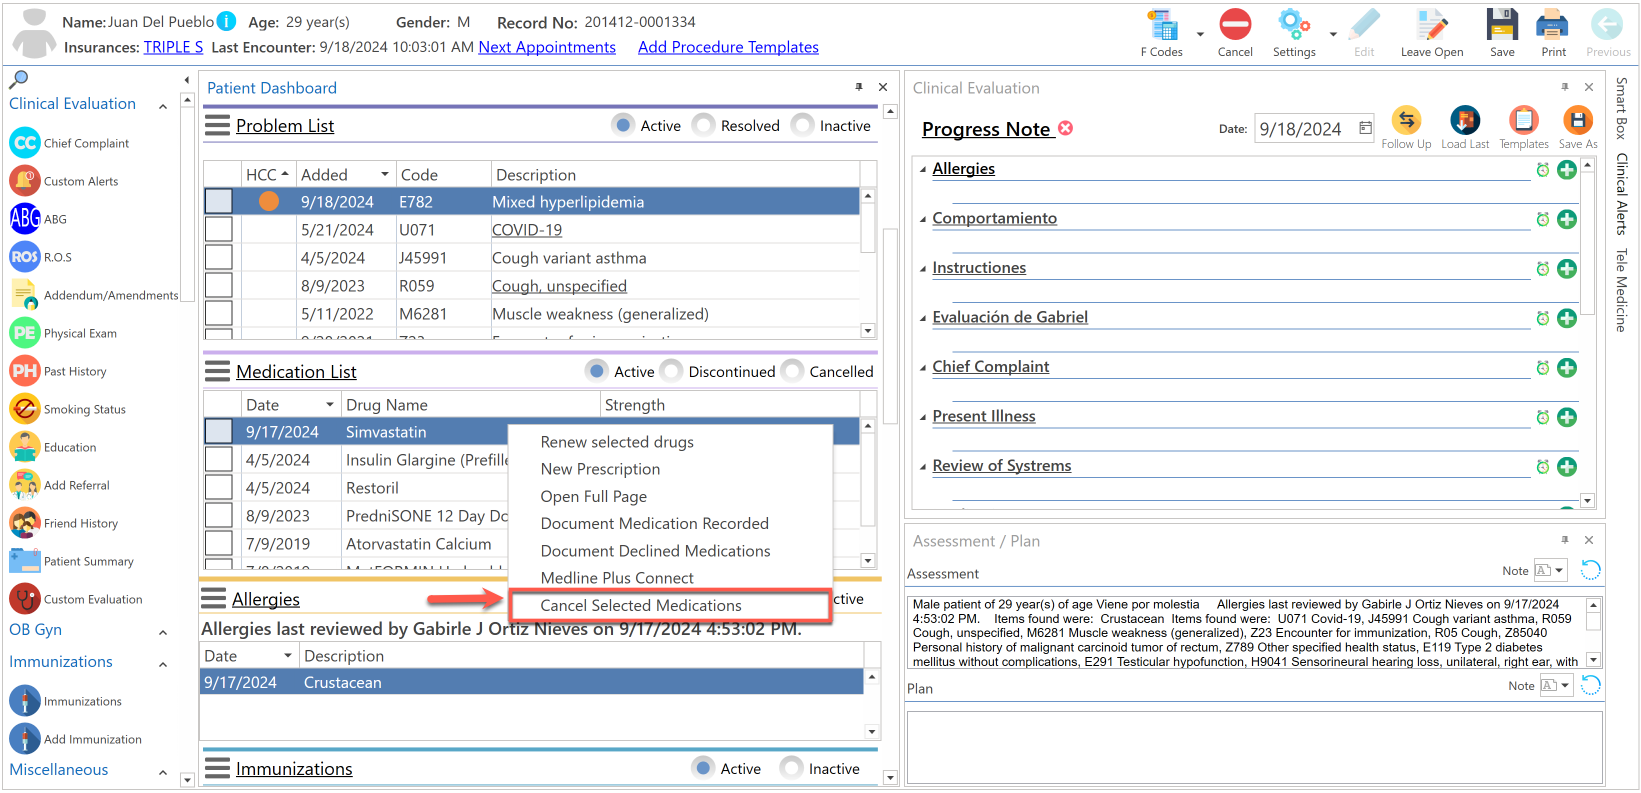Select Cancelled radio in Medication List
Image resolution: width=1641 pixels, height=793 pixels.
click(792, 371)
